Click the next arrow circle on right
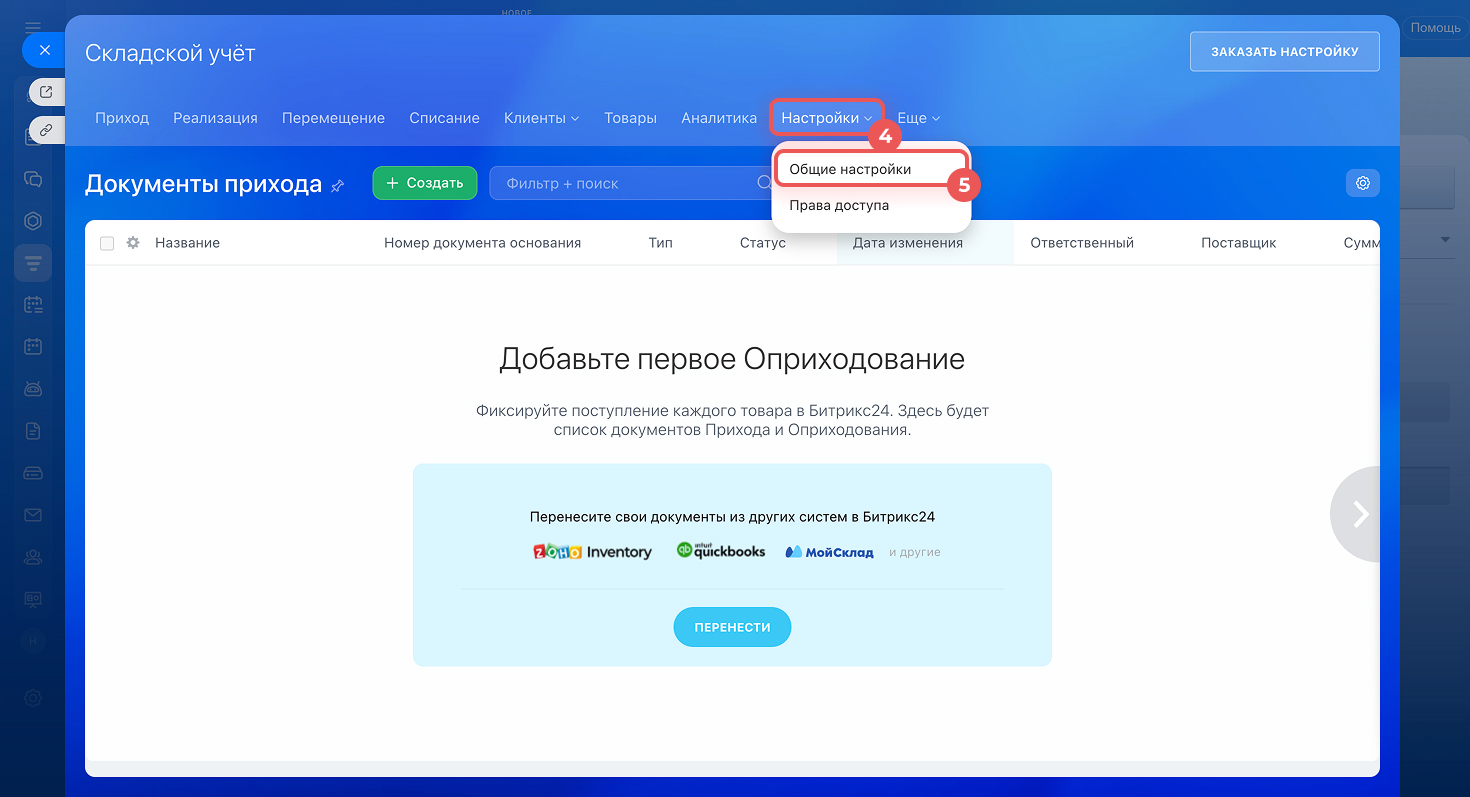 [x=1358, y=513]
